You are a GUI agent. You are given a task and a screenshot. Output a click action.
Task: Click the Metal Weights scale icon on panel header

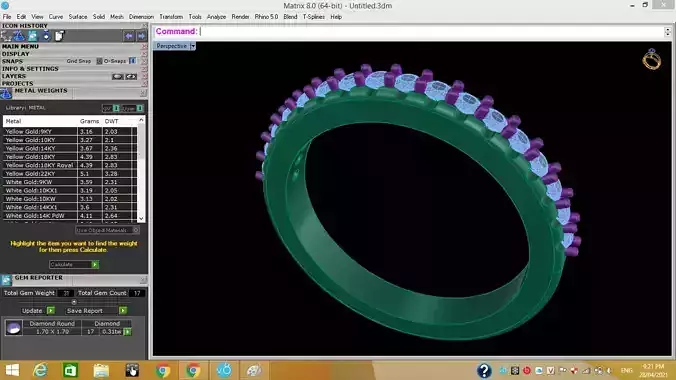tap(6, 93)
